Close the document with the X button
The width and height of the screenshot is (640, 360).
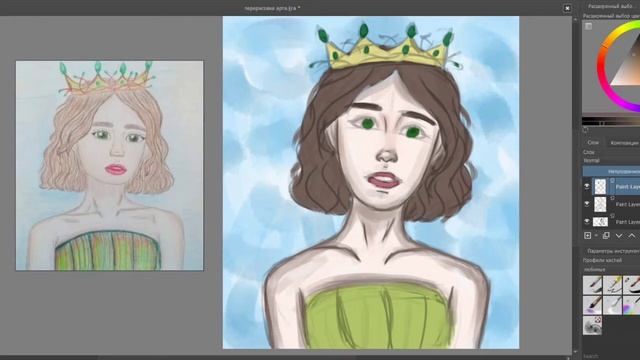567,8
